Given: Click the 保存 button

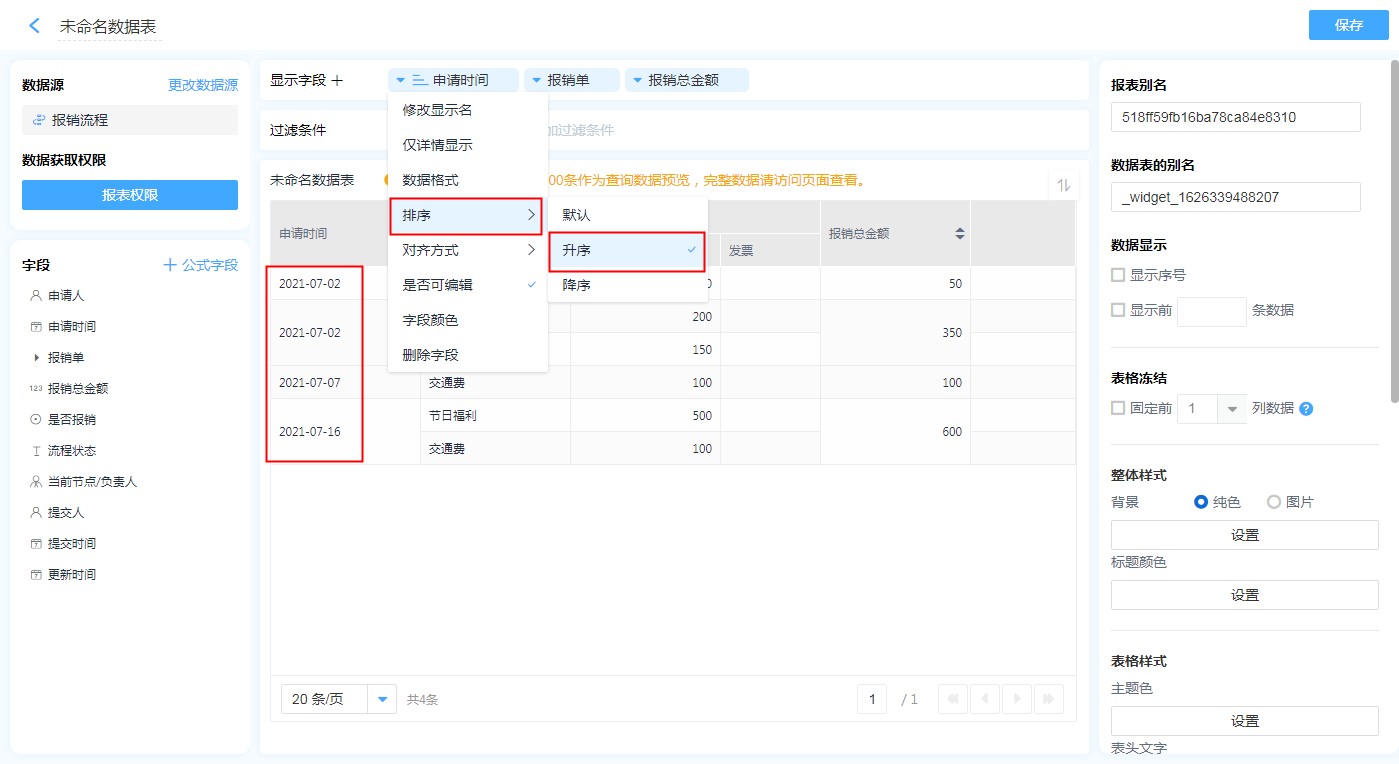Looking at the screenshot, I should pyautogui.click(x=1348, y=25).
